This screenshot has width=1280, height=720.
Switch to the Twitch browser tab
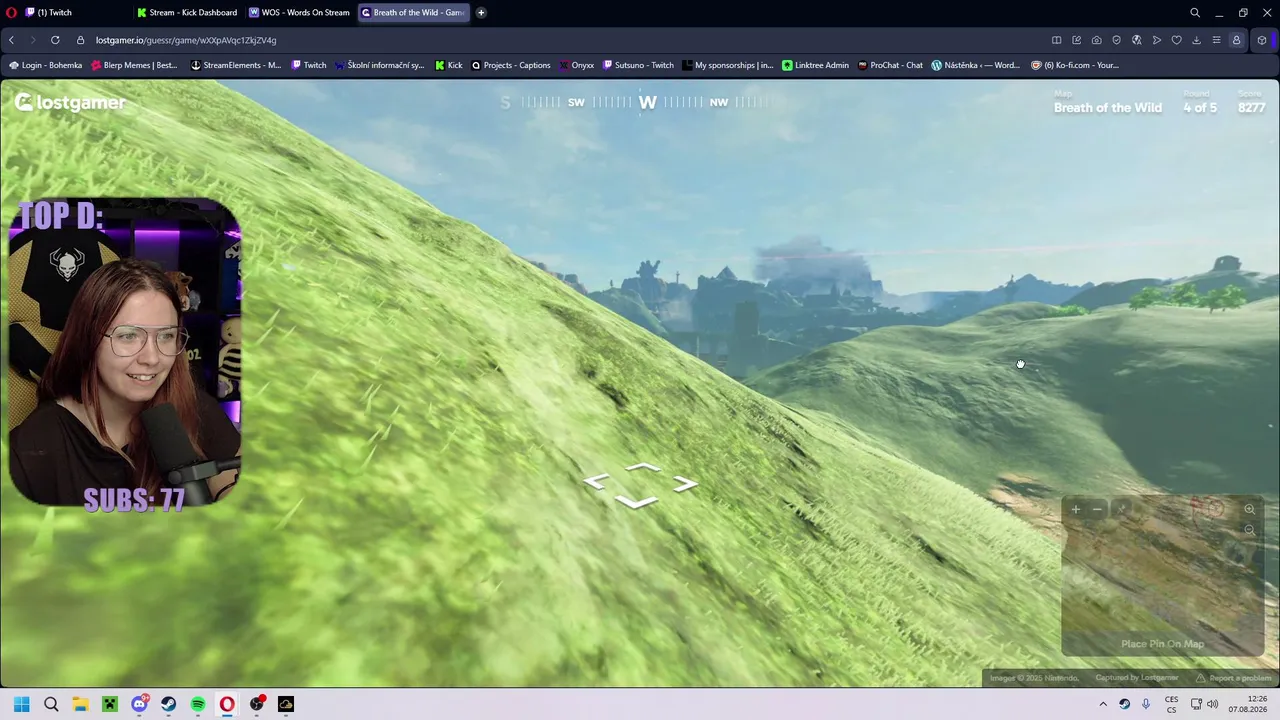pyautogui.click(x=76, y=13)
